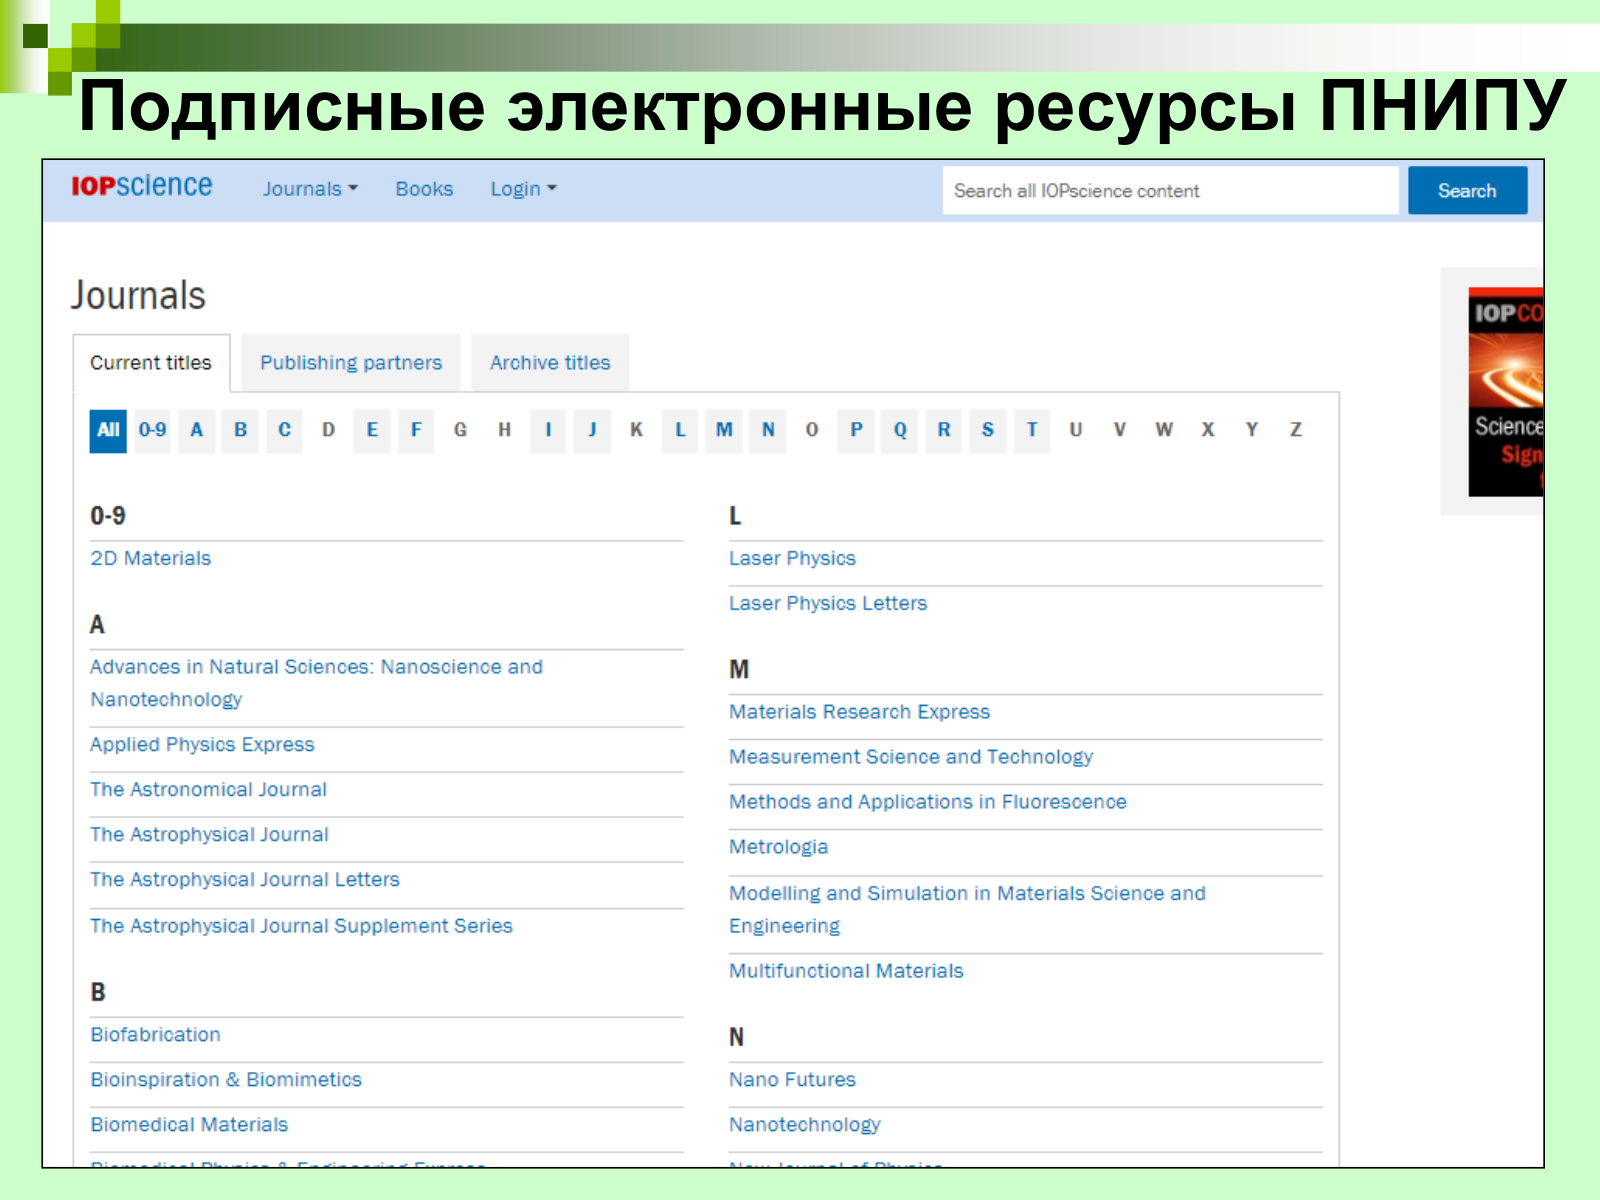Image resolution: width=1600 pixels, height=1200 pixels.
Task: Open the IOPscience home logo
Action: [x=141, y=186]
